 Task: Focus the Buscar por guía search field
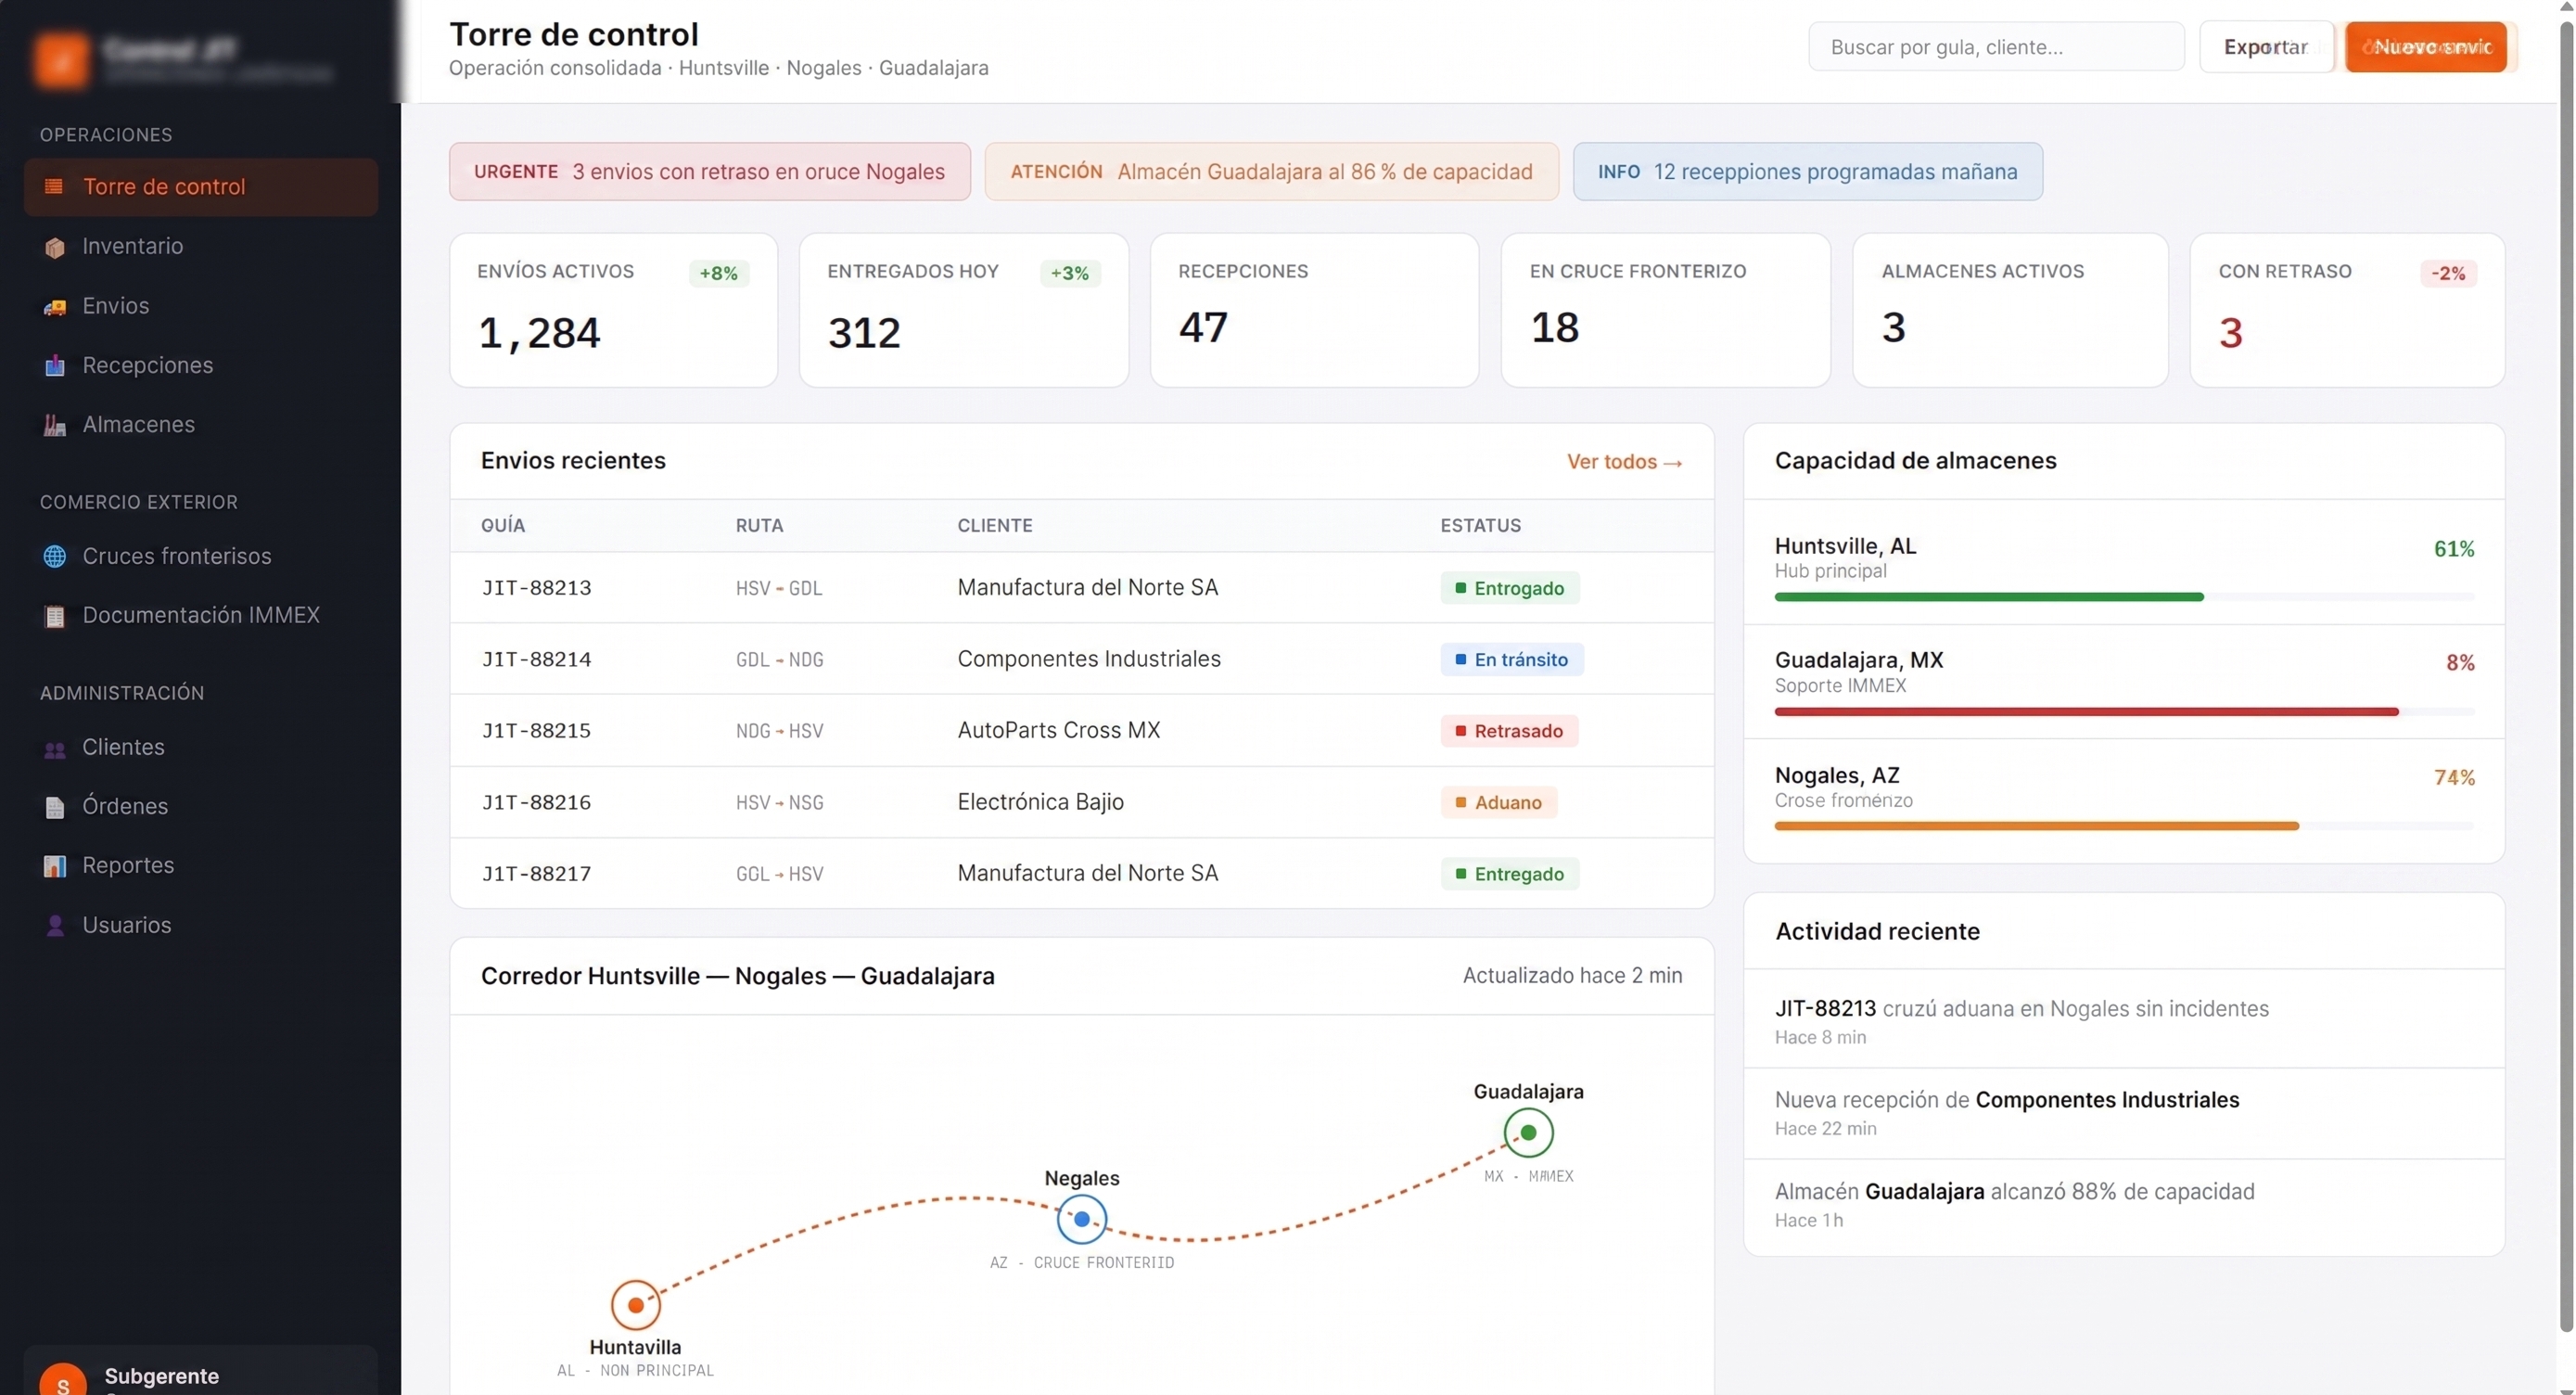pyautogui.click(x=1996, y=47)
